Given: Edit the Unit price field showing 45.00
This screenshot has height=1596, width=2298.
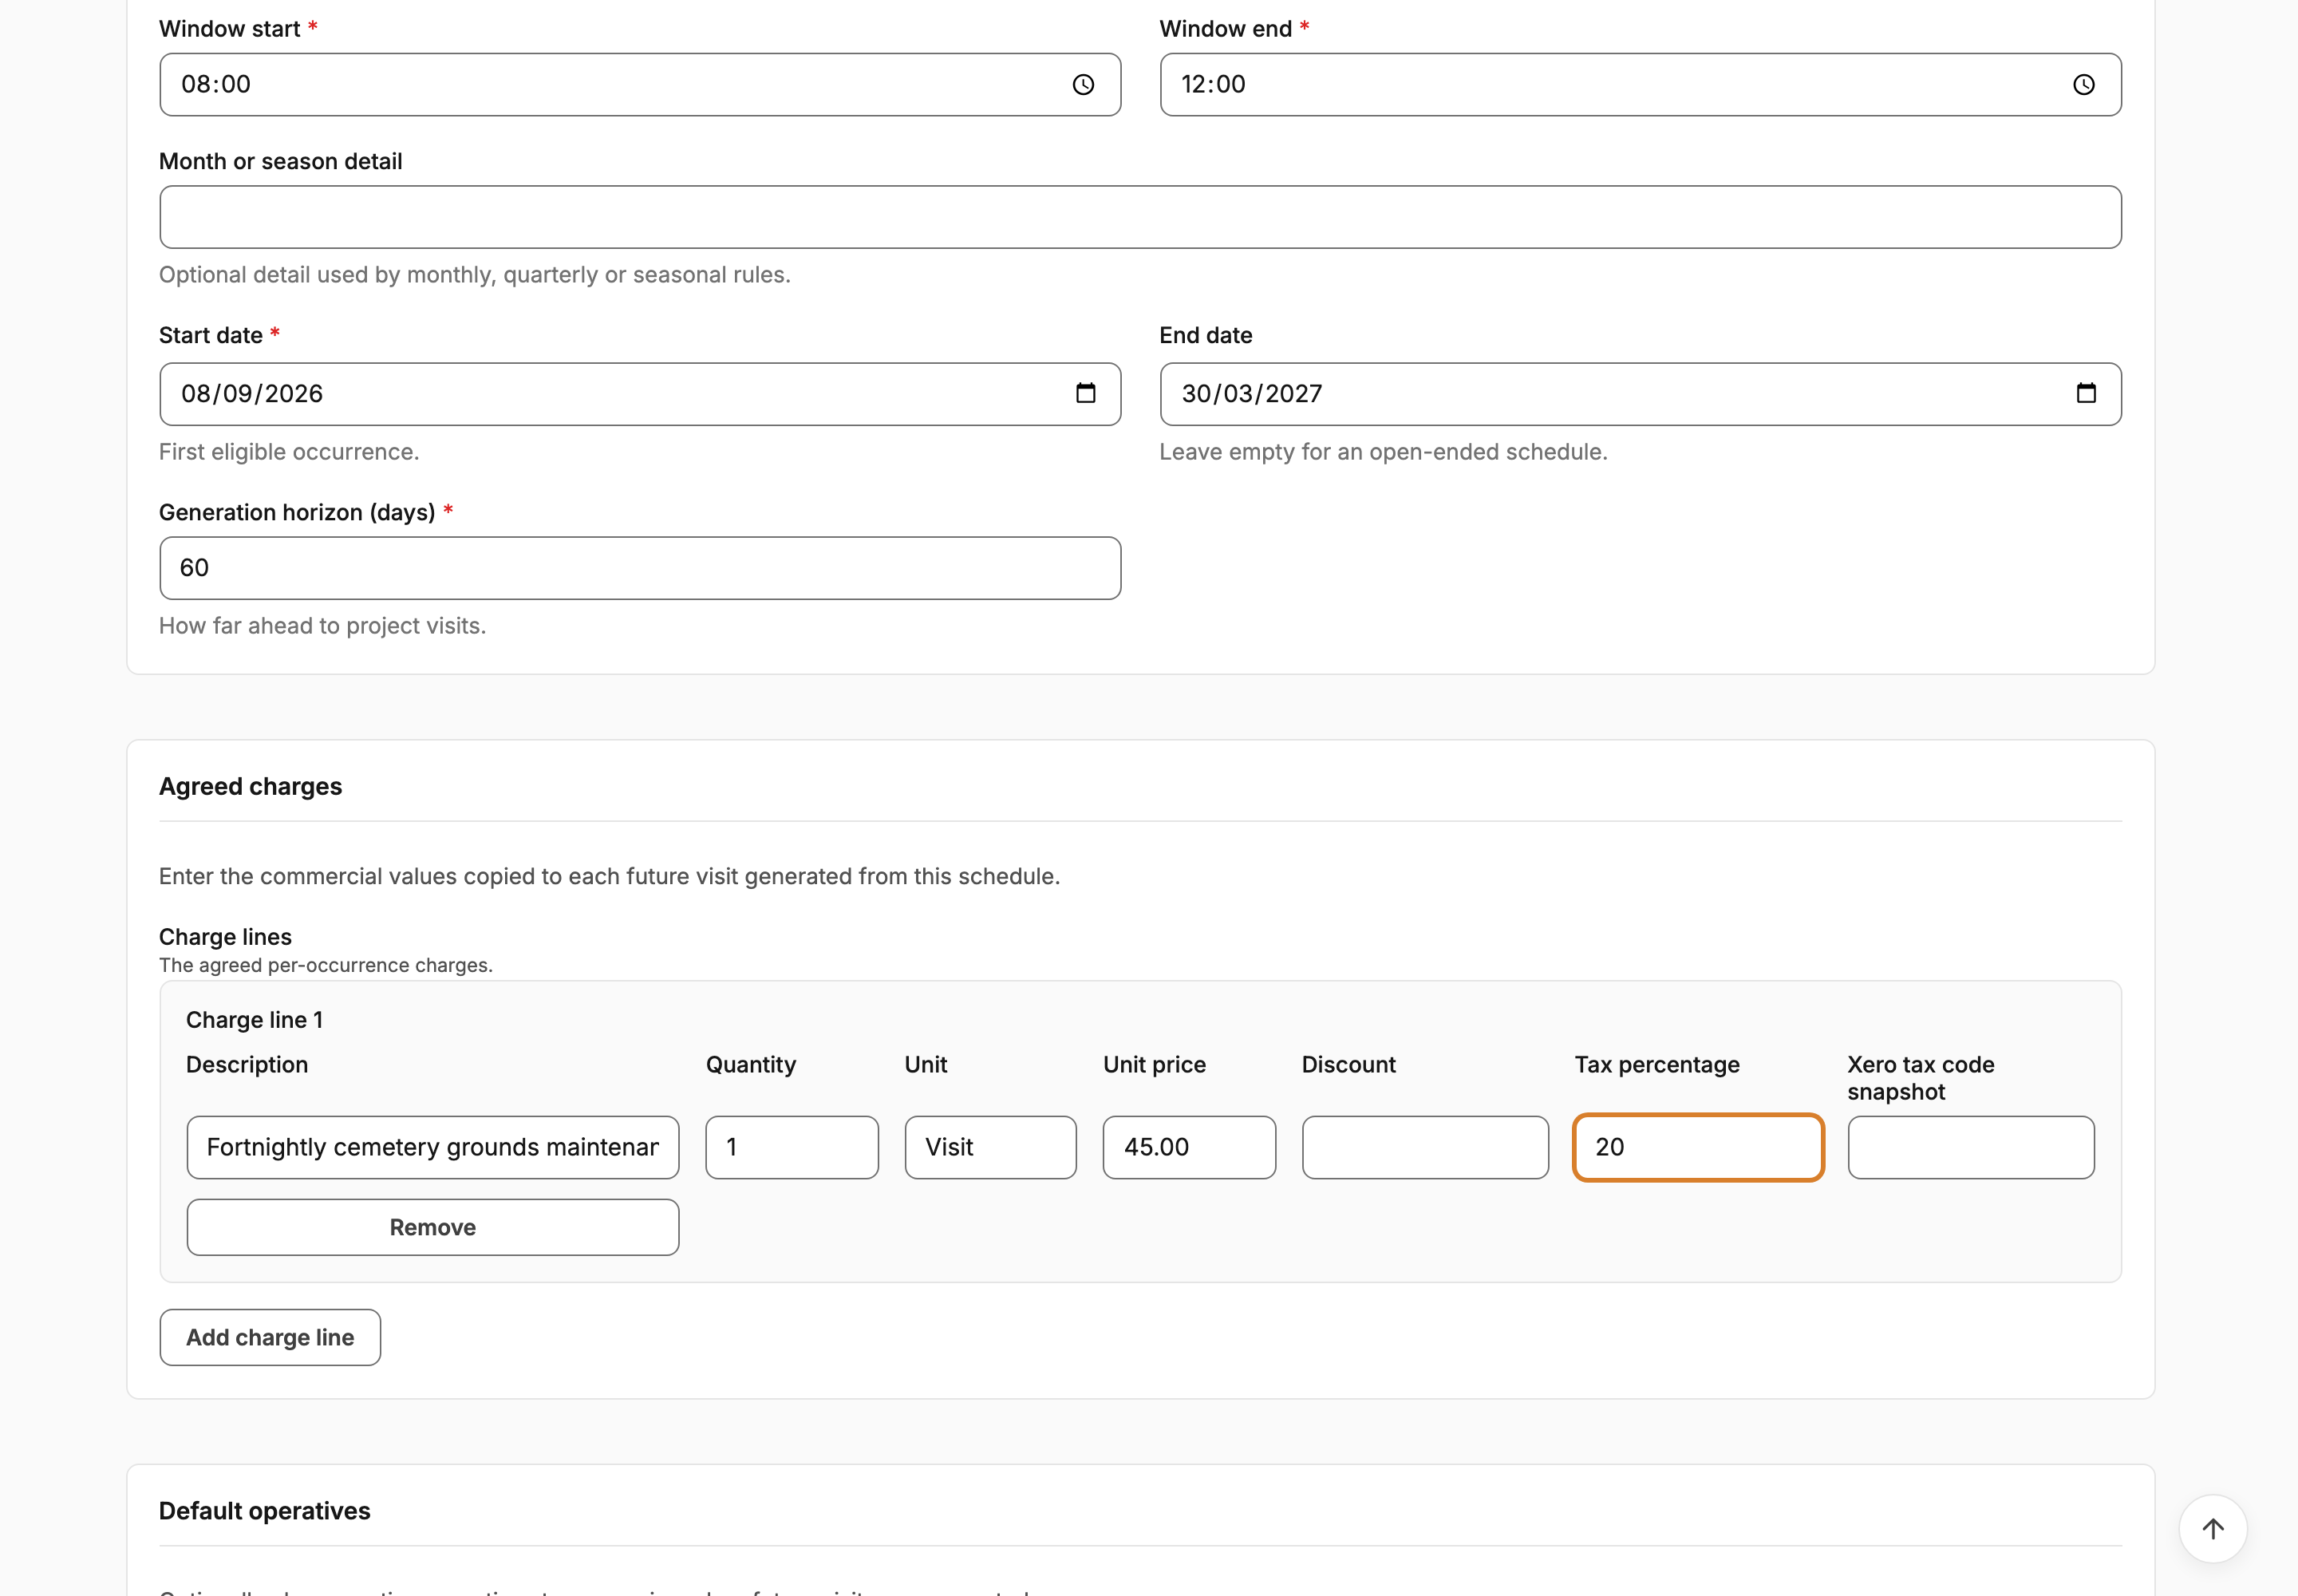Looking at the screenshot, I should pos(1189,1147).
